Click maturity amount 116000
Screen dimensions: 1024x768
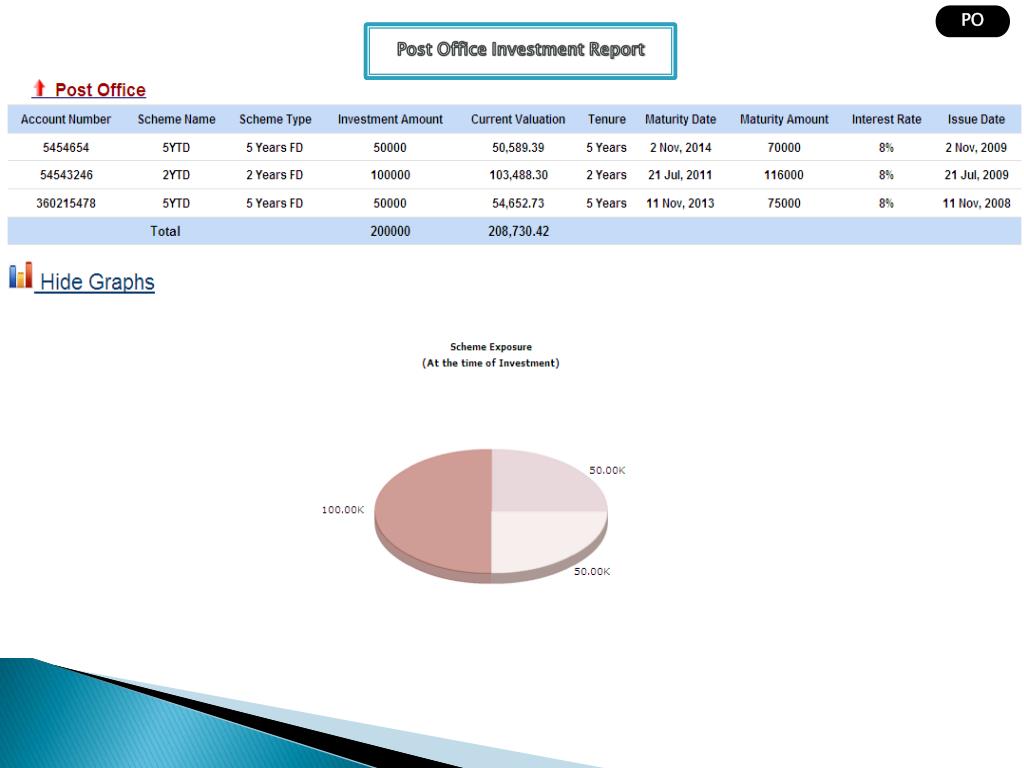(x=784, y=175)
